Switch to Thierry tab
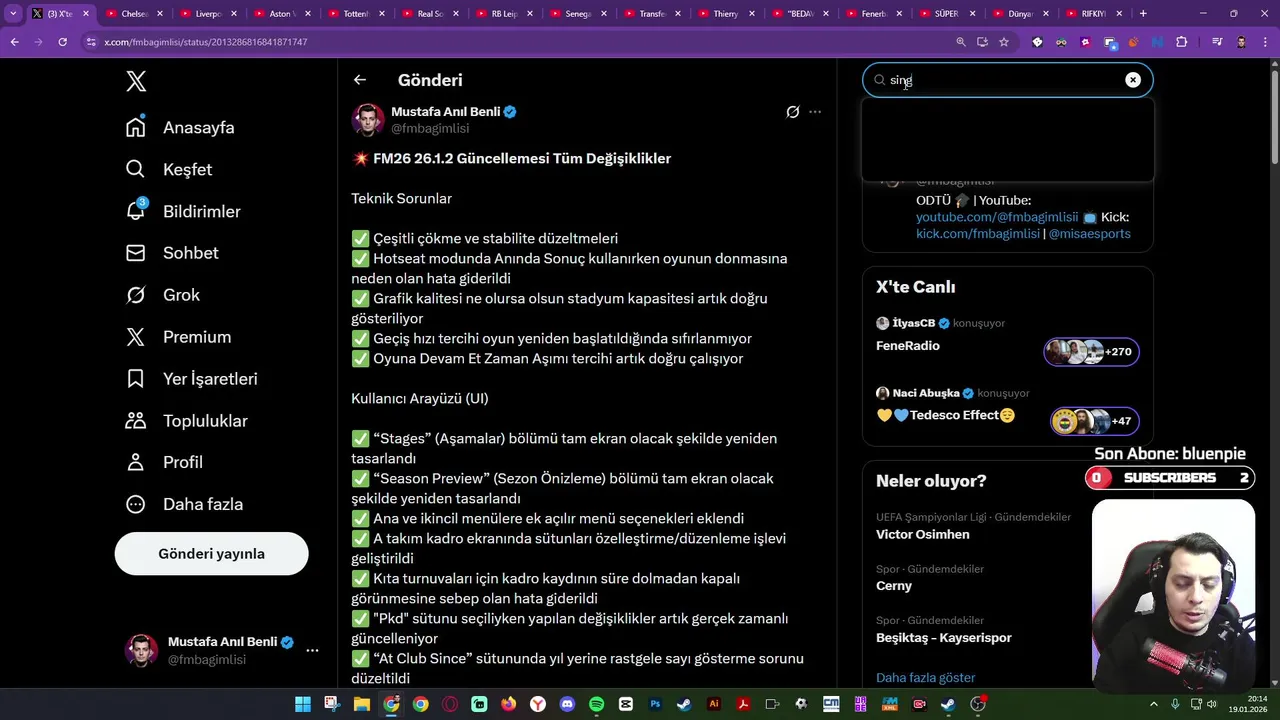The width and height of the screenshot is (1280, 720). click(726, 14)
